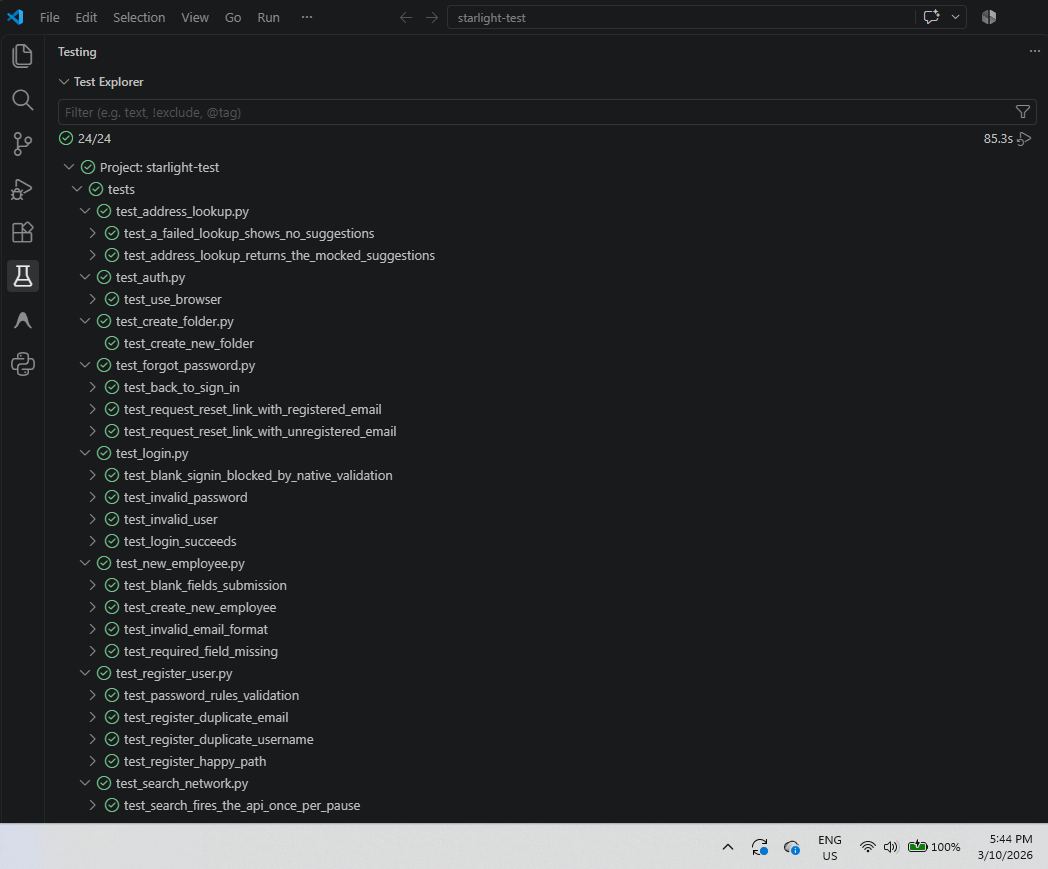Viewport: 1048px width, 869px height.
Task: Open the View menu
Action: 195,17
